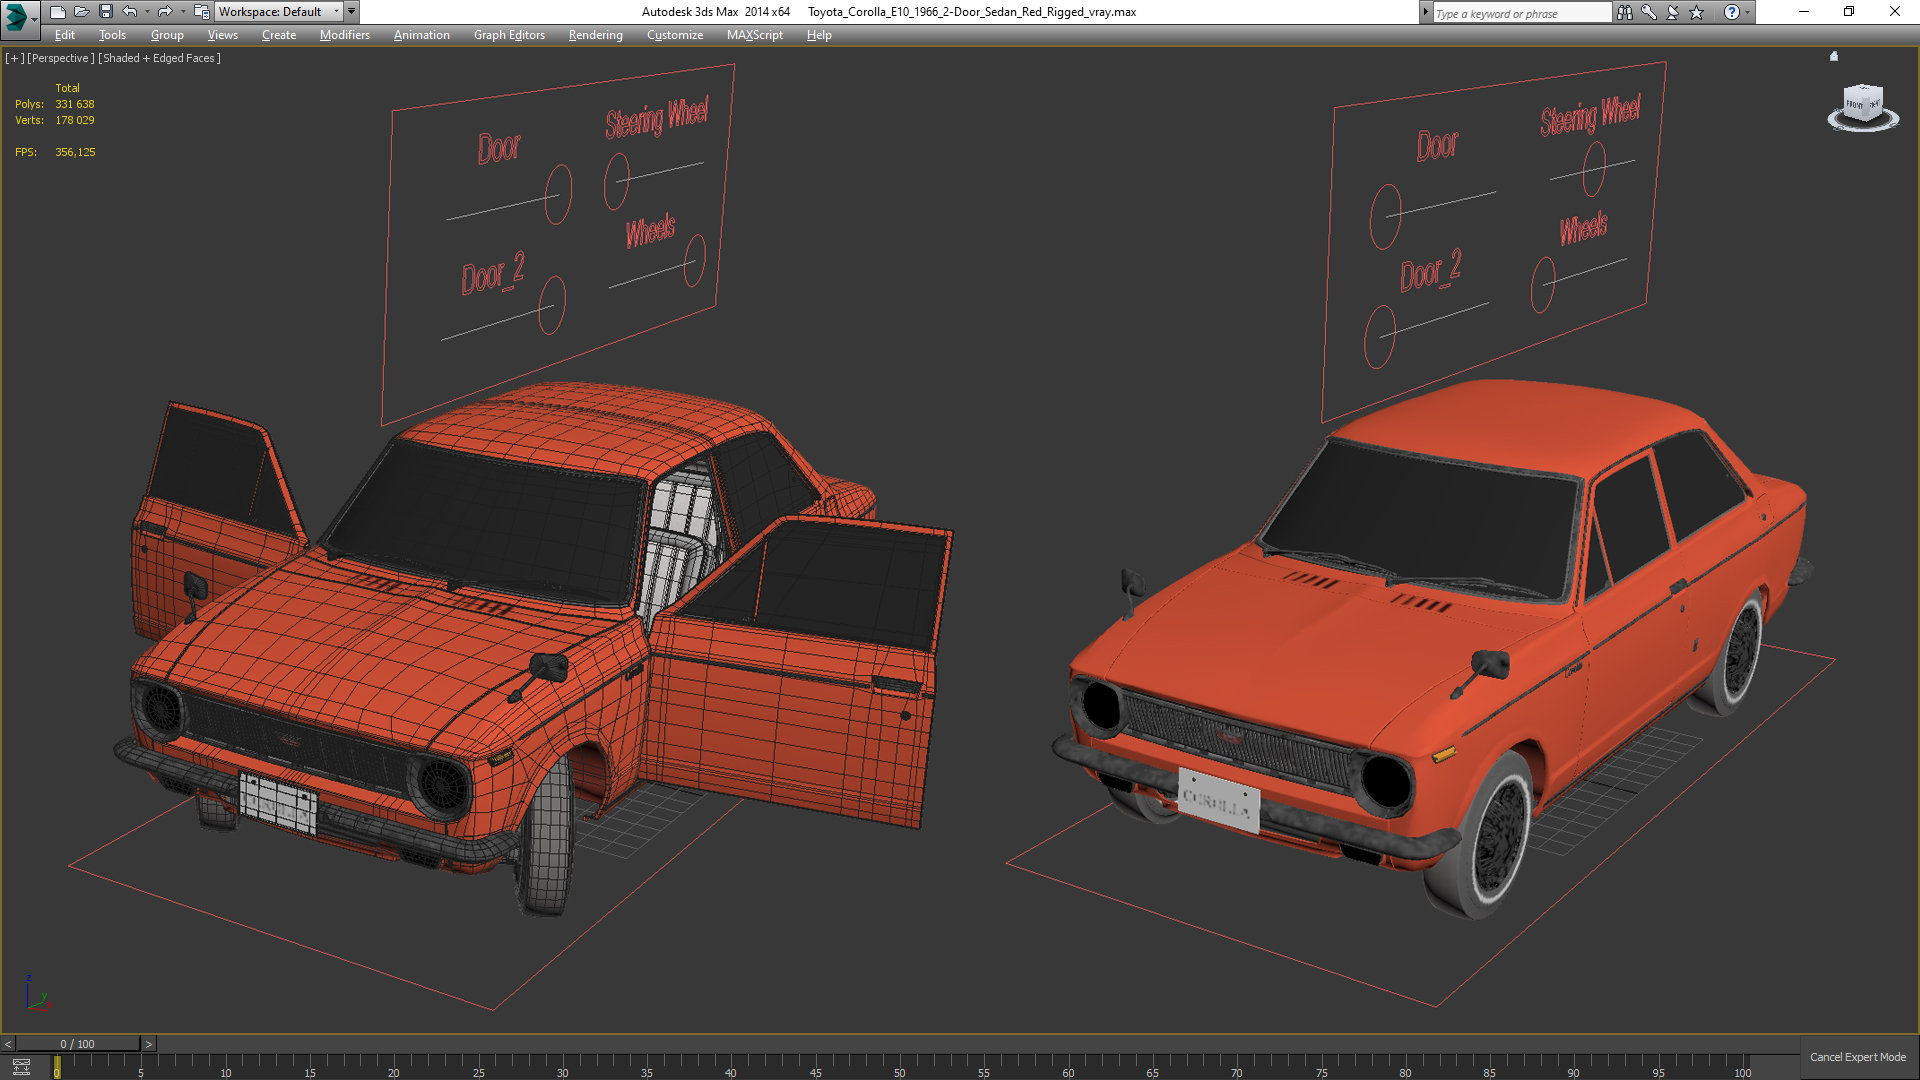Click the keyword search input field

pyautogui.click(x=1521, y=13)
